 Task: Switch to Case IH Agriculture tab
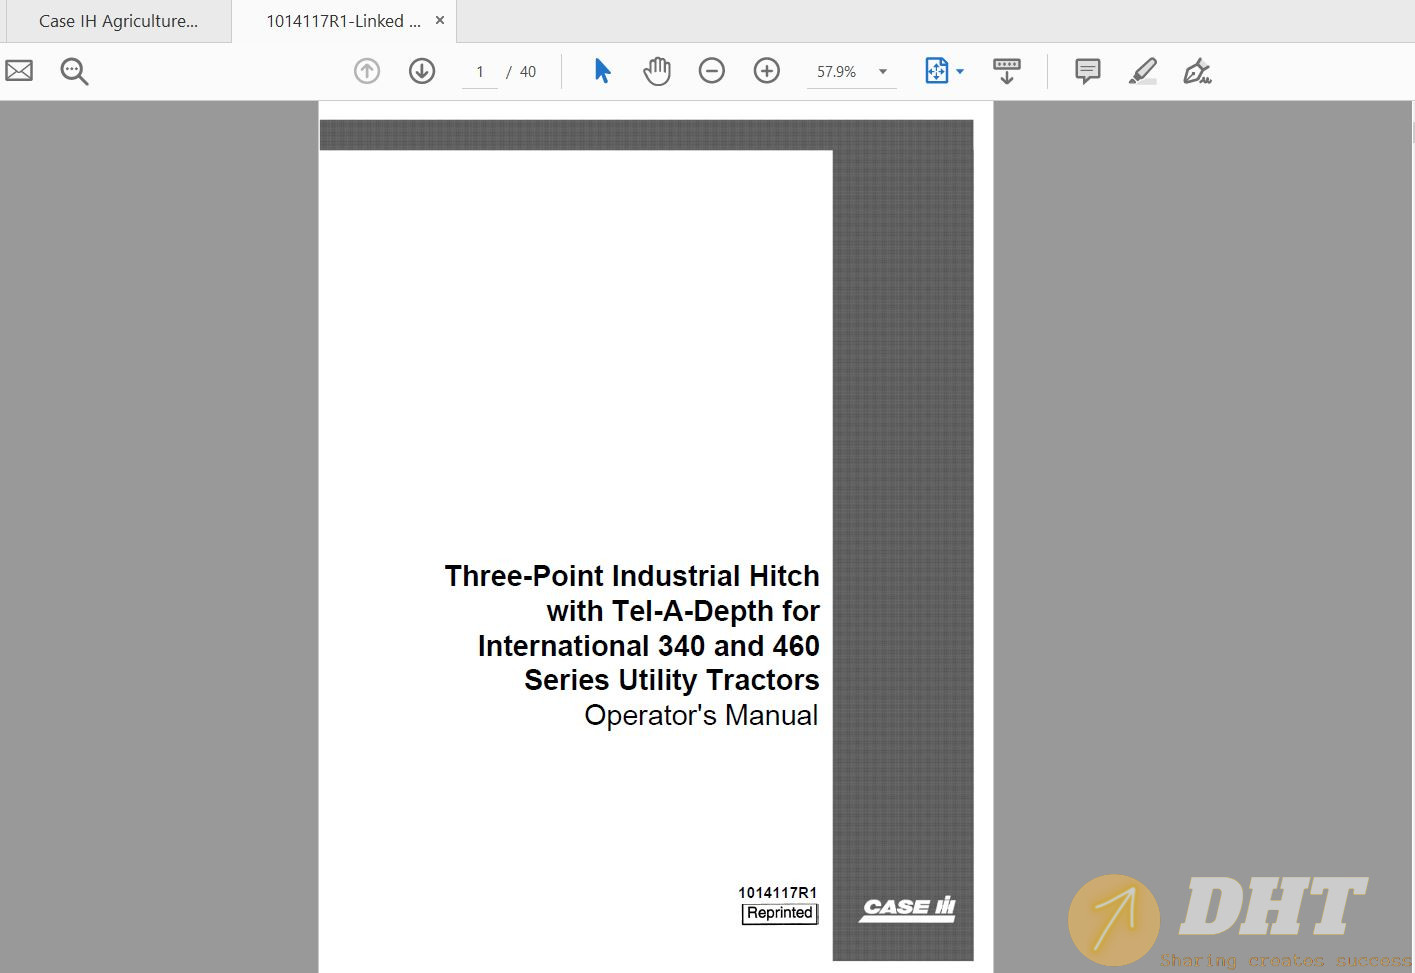click(x=118, y=21)
